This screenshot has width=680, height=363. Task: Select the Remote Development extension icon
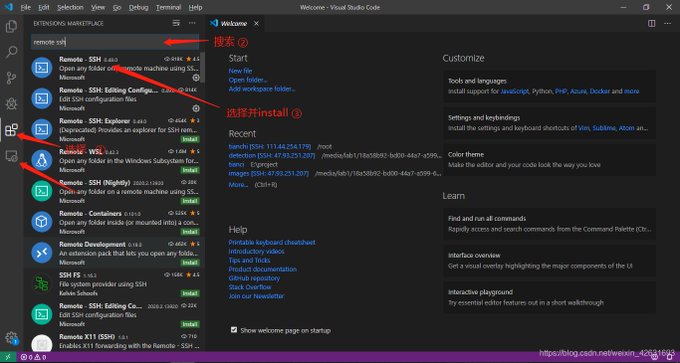click(x=42, y=253)
